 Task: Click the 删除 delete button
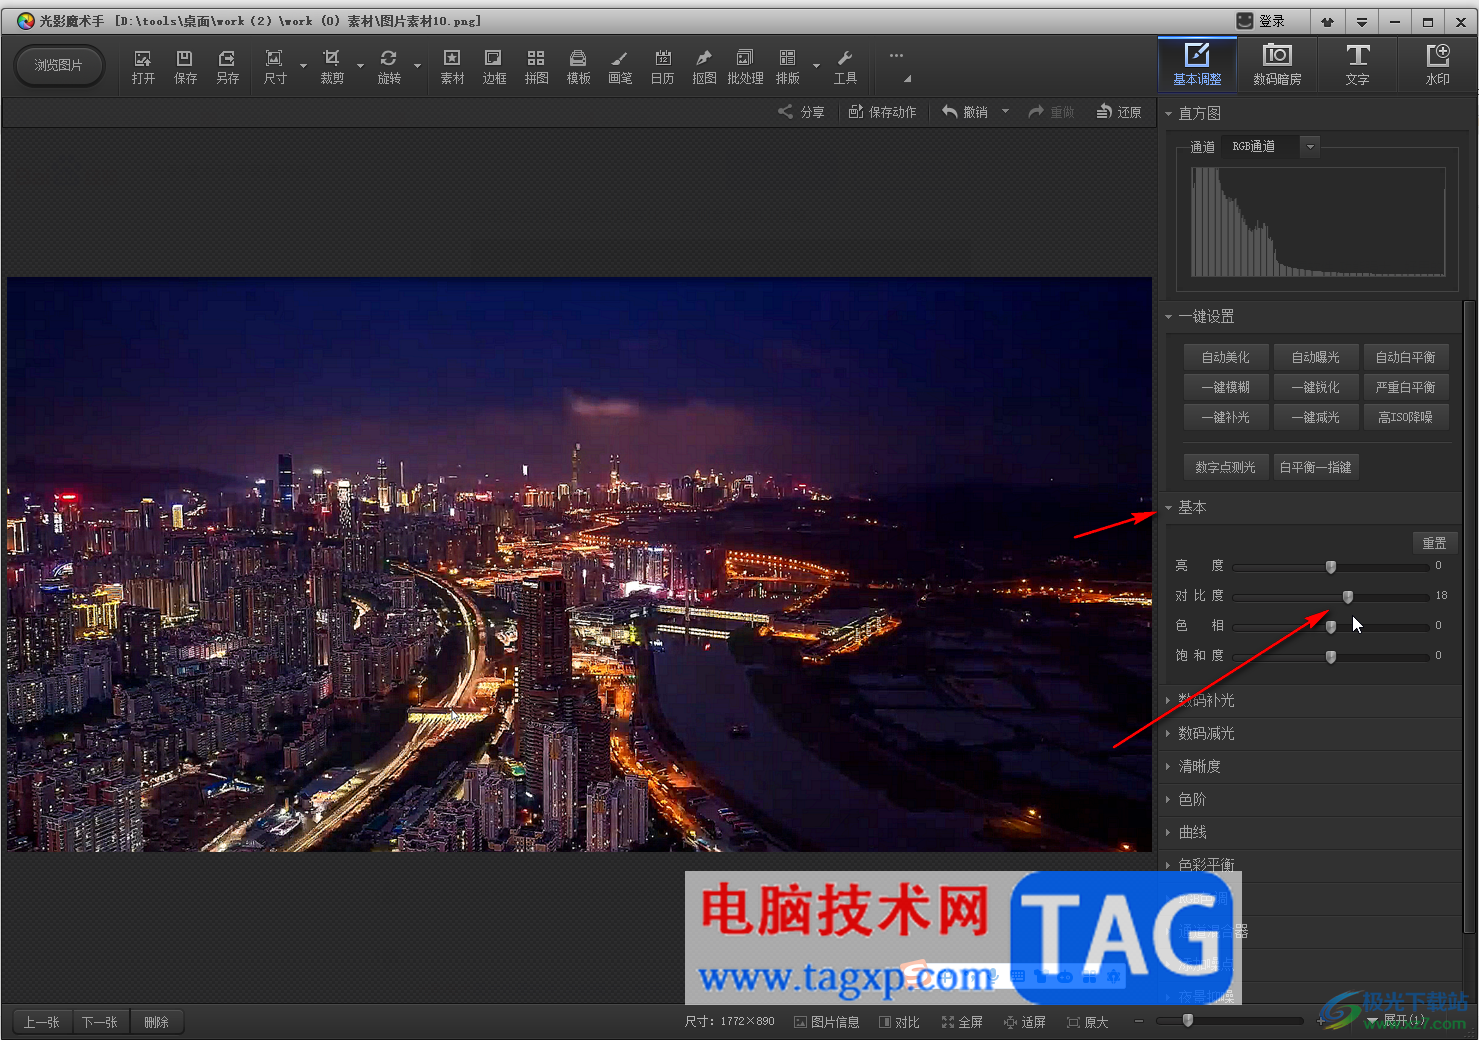point(156,1022)
